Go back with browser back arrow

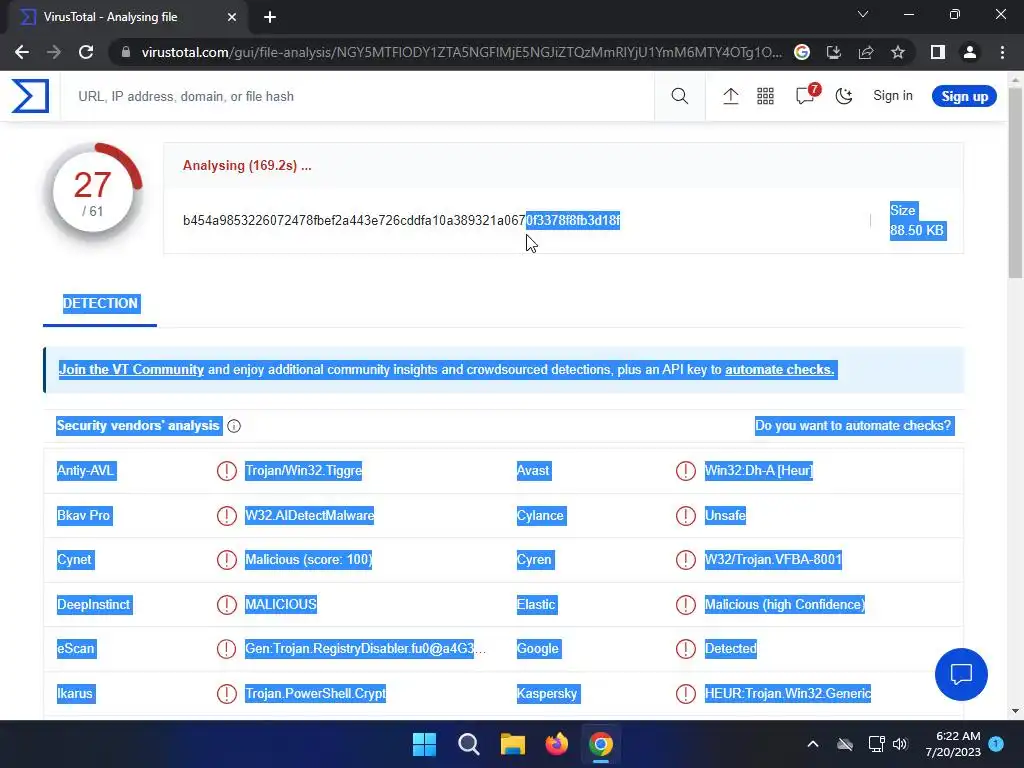(22, 52)
